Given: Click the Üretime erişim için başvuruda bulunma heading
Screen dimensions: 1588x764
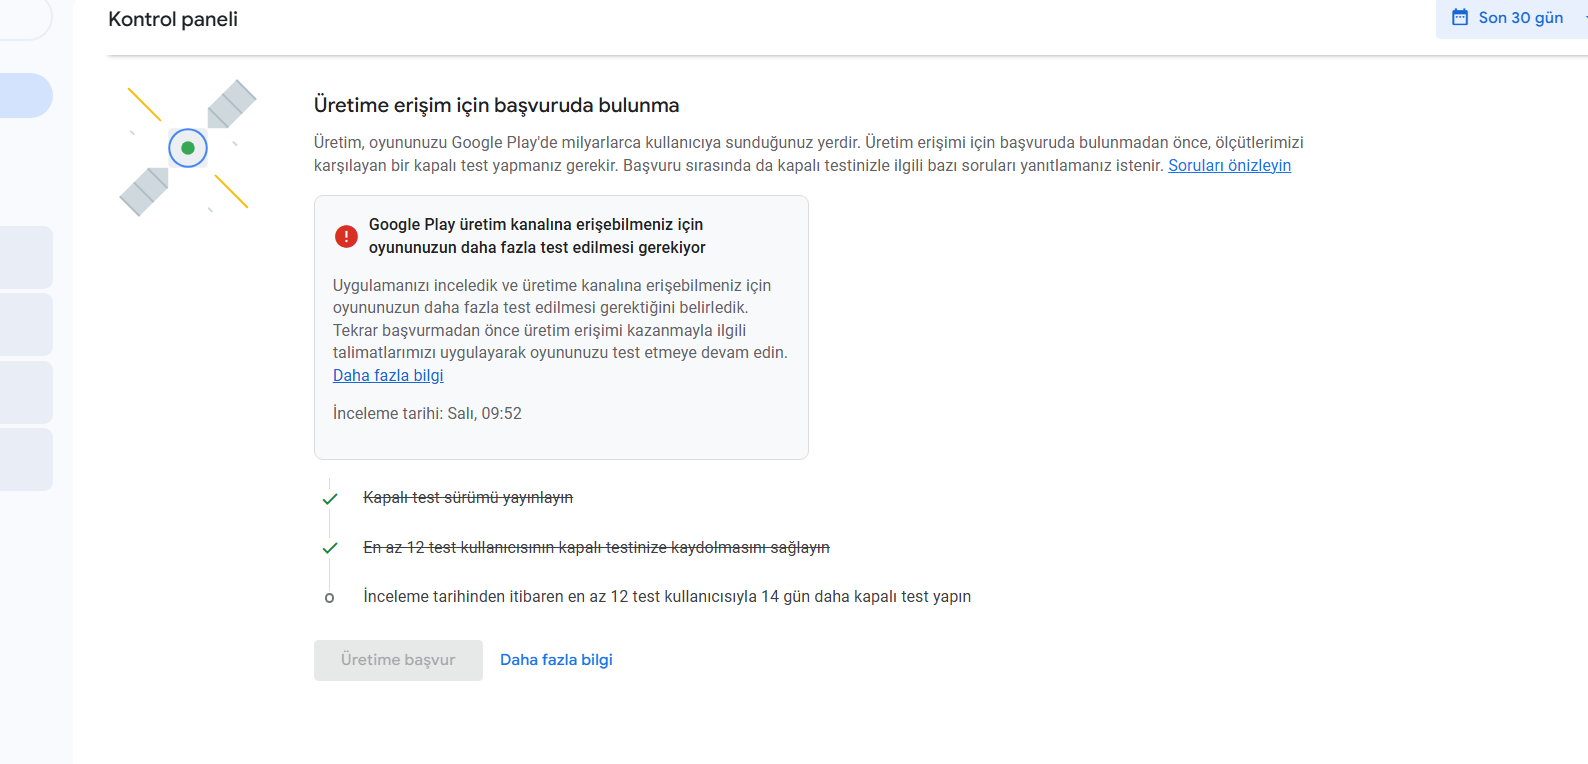Looking at the screenshot, I should pos(496,105).
